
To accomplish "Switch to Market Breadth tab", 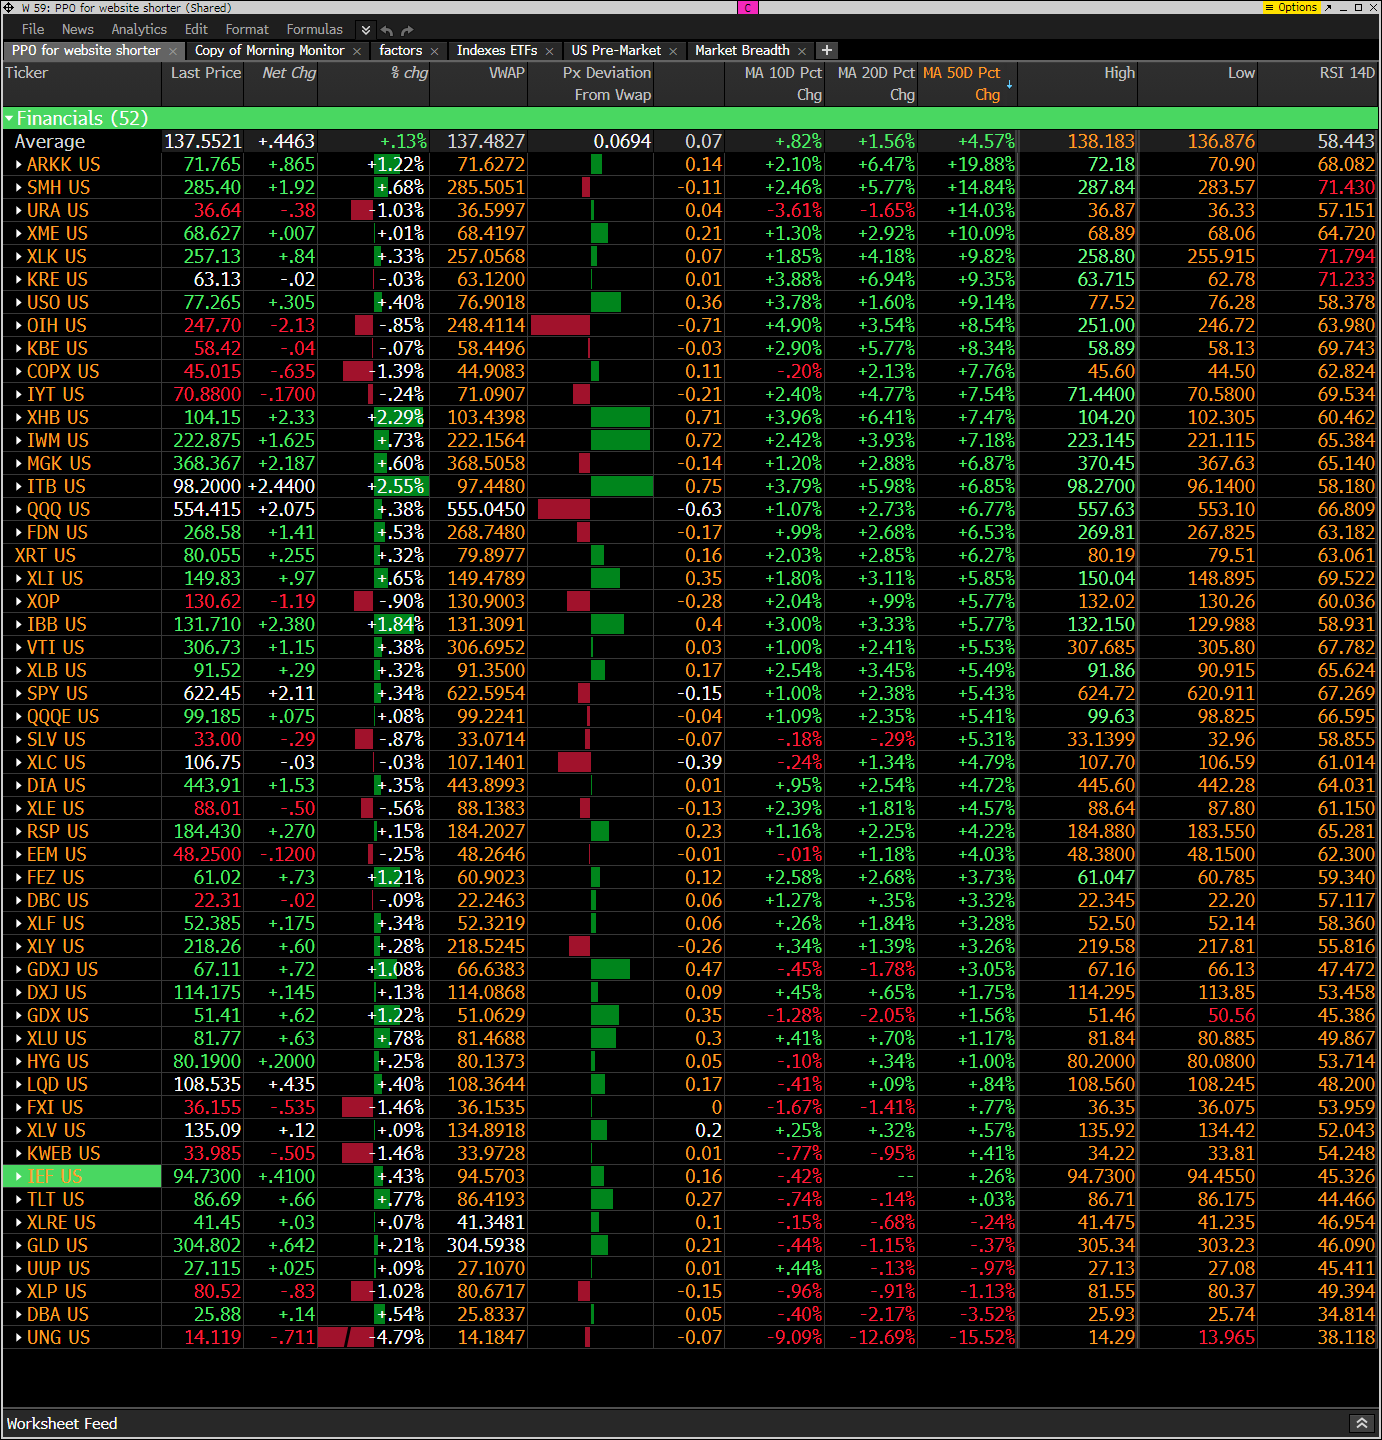I will point(742,50).
